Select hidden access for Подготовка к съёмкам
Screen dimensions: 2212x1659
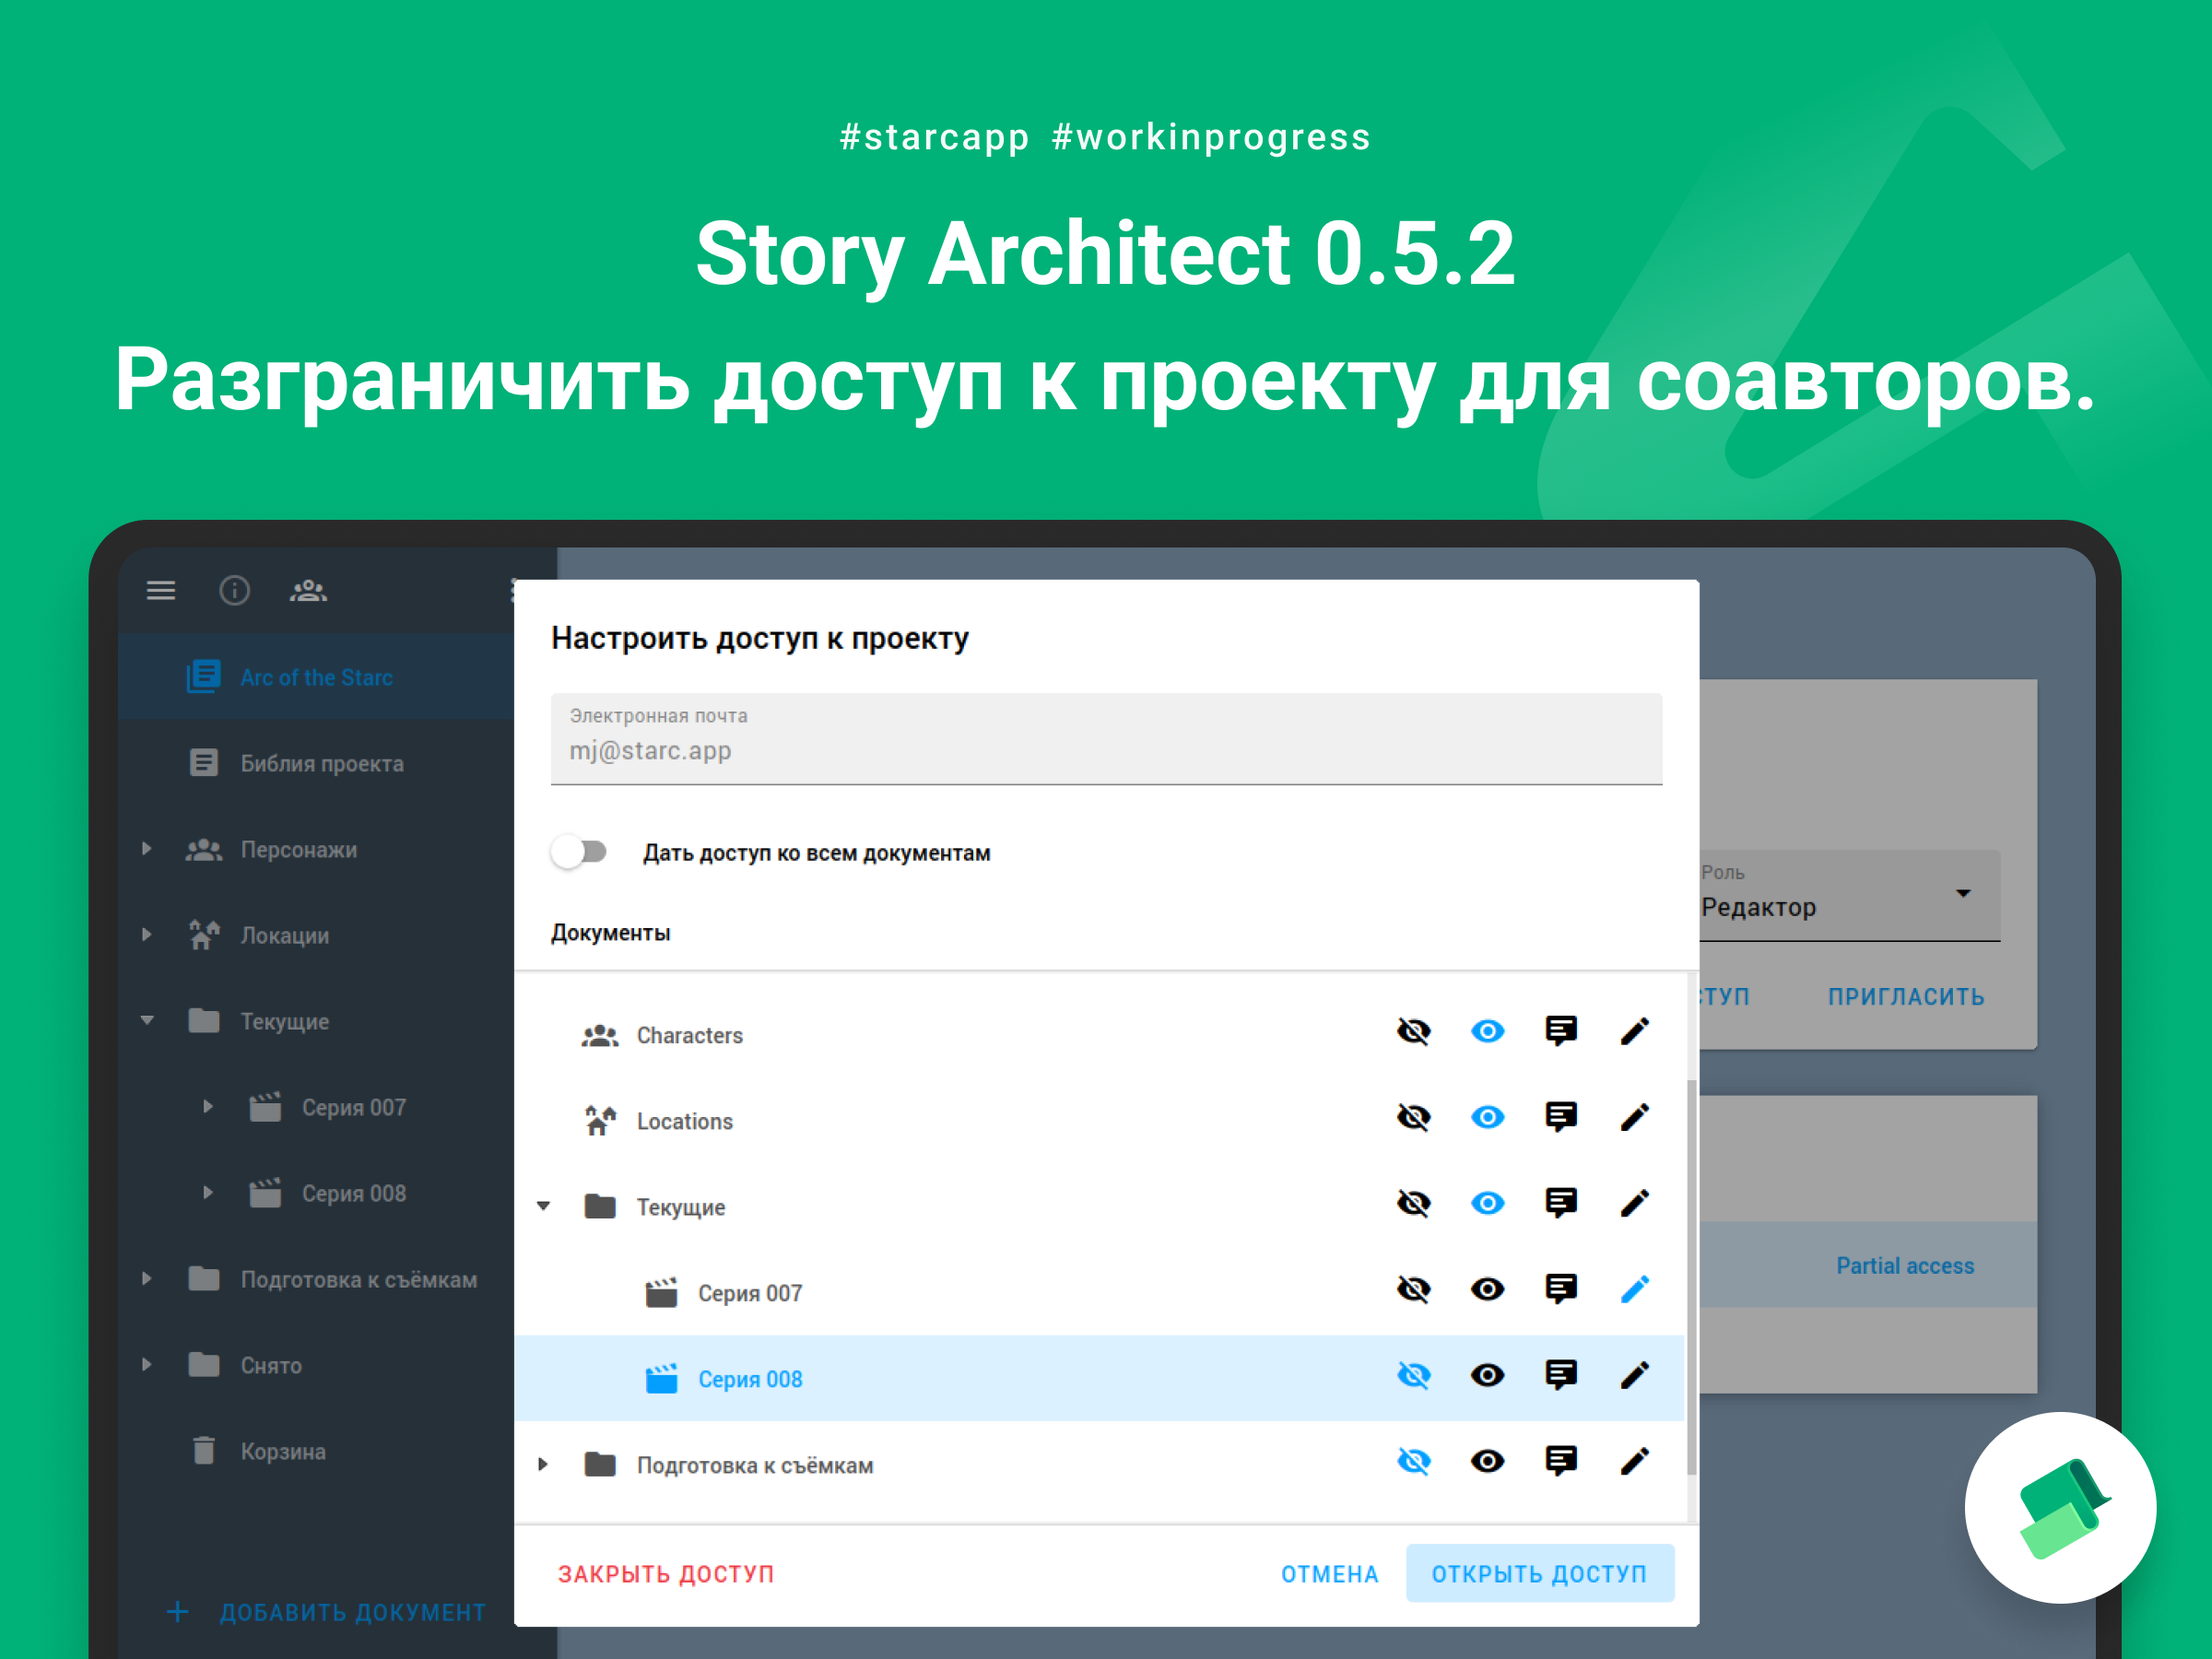pos(1413,1461)
